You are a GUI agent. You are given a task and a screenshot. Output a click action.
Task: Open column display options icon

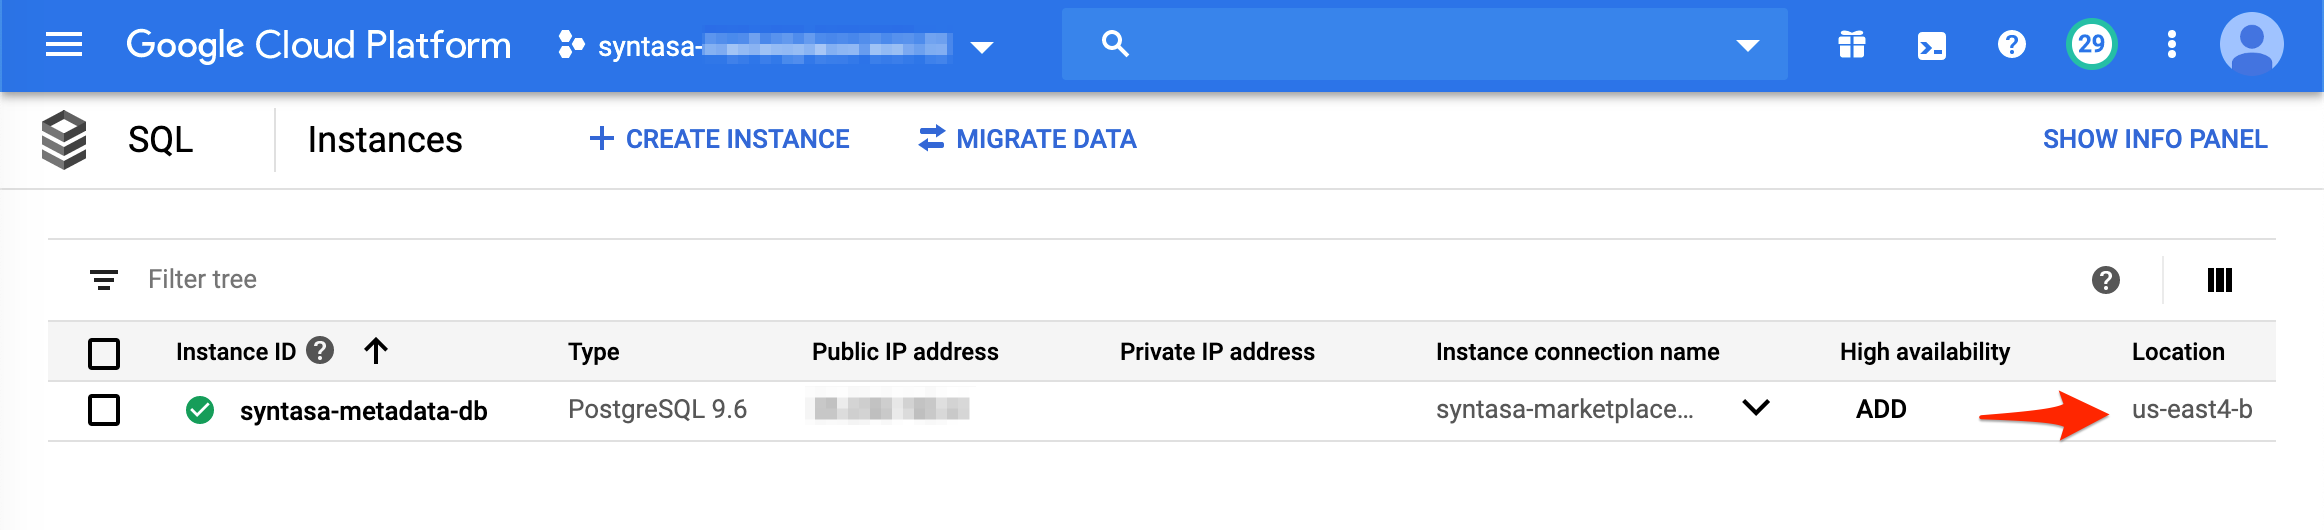tap(2219, 280)
